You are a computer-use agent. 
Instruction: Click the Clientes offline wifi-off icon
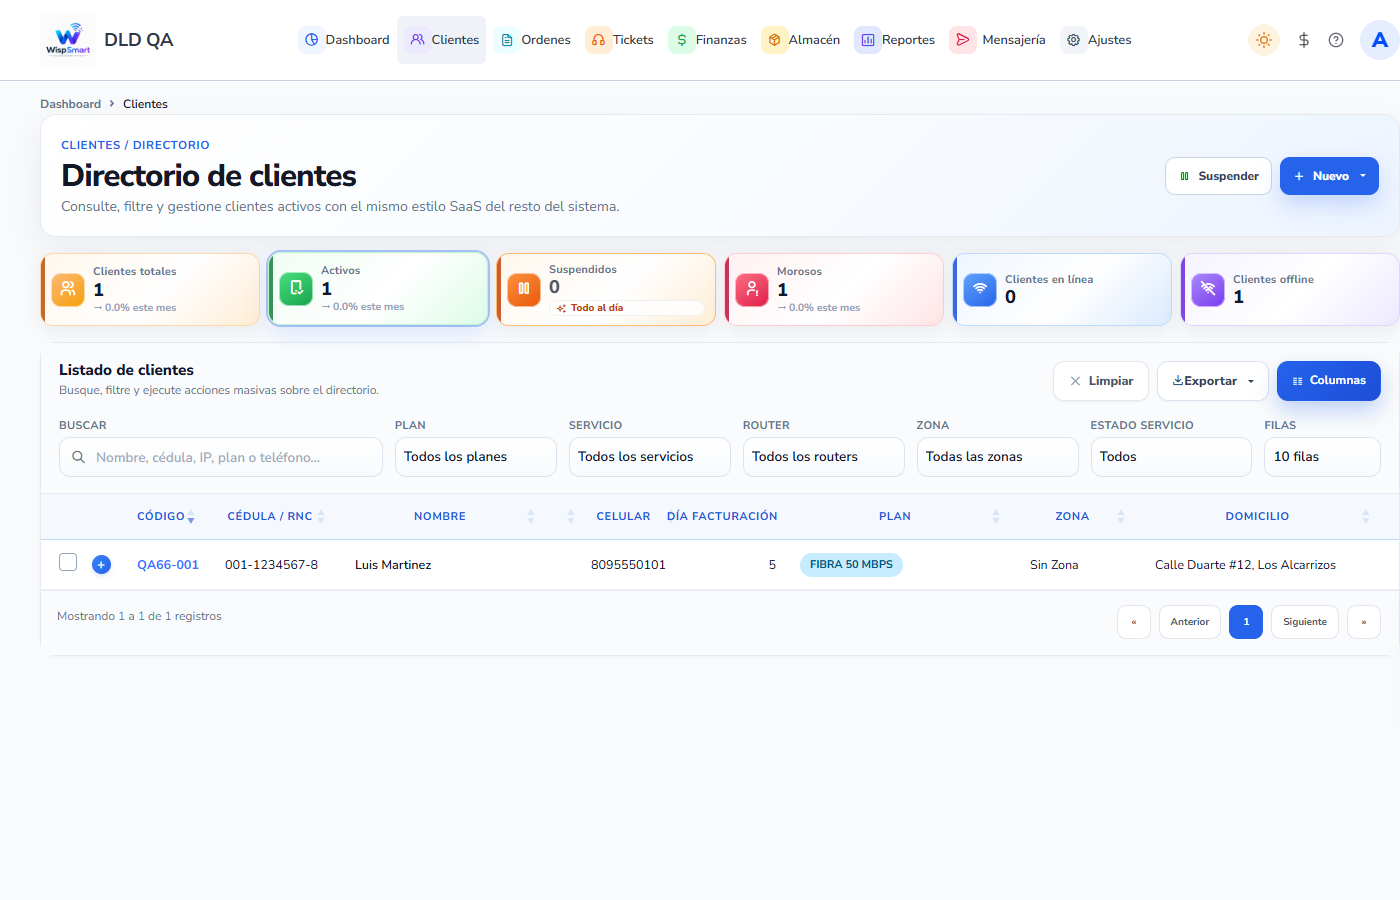pyautogui.click(x=1208, y=289)
